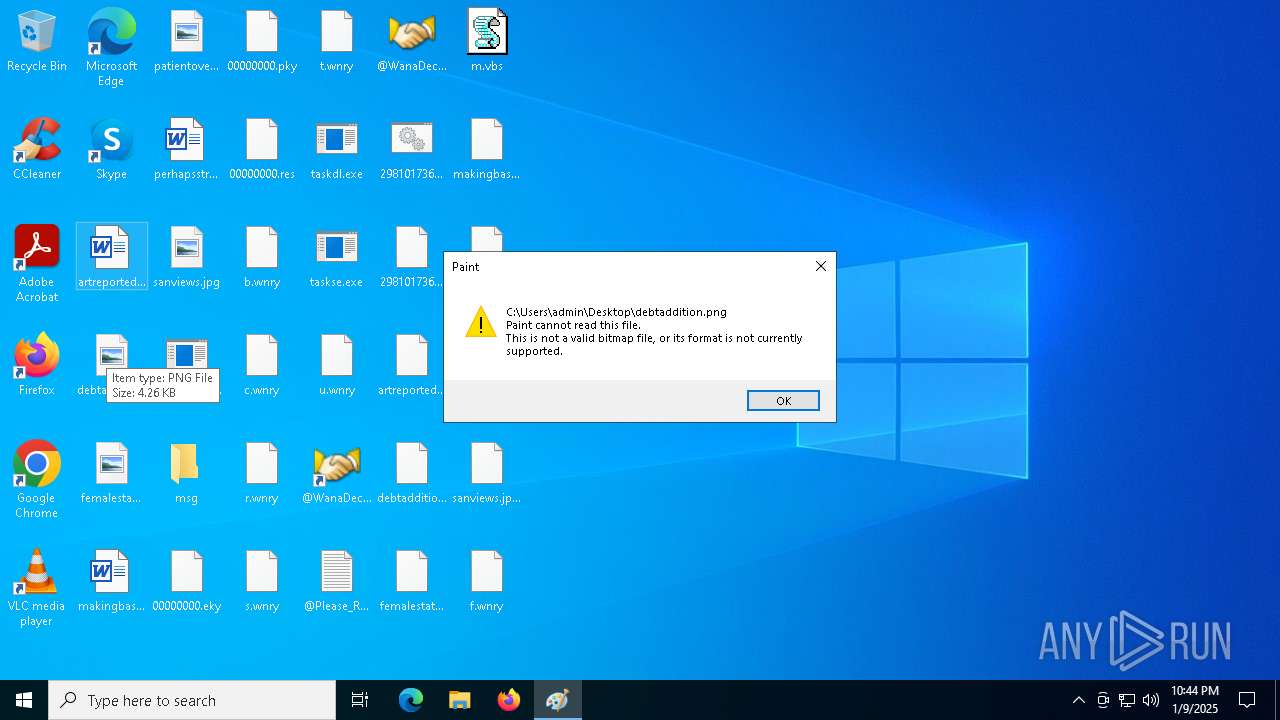Close the Paint error dialog
The image size is (1280, 720).
coord(820,266)
